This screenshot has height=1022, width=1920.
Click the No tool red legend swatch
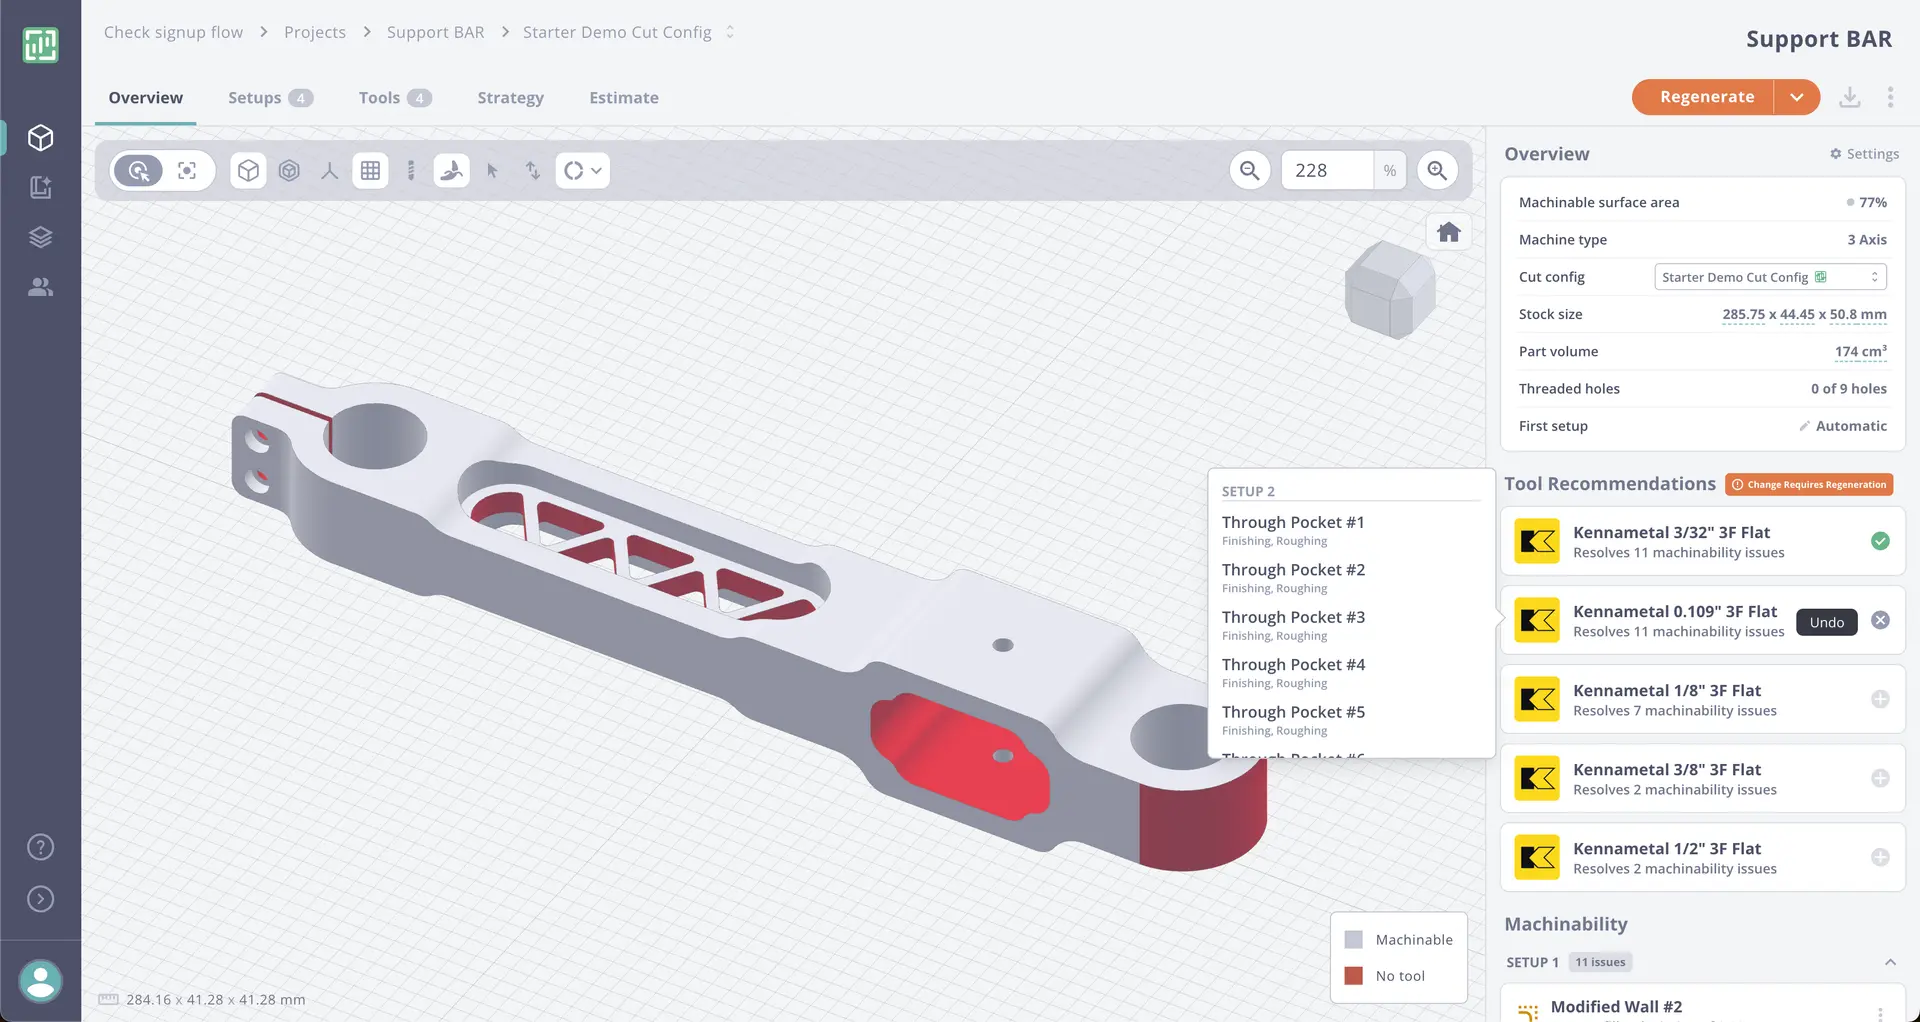(1354, 976)
